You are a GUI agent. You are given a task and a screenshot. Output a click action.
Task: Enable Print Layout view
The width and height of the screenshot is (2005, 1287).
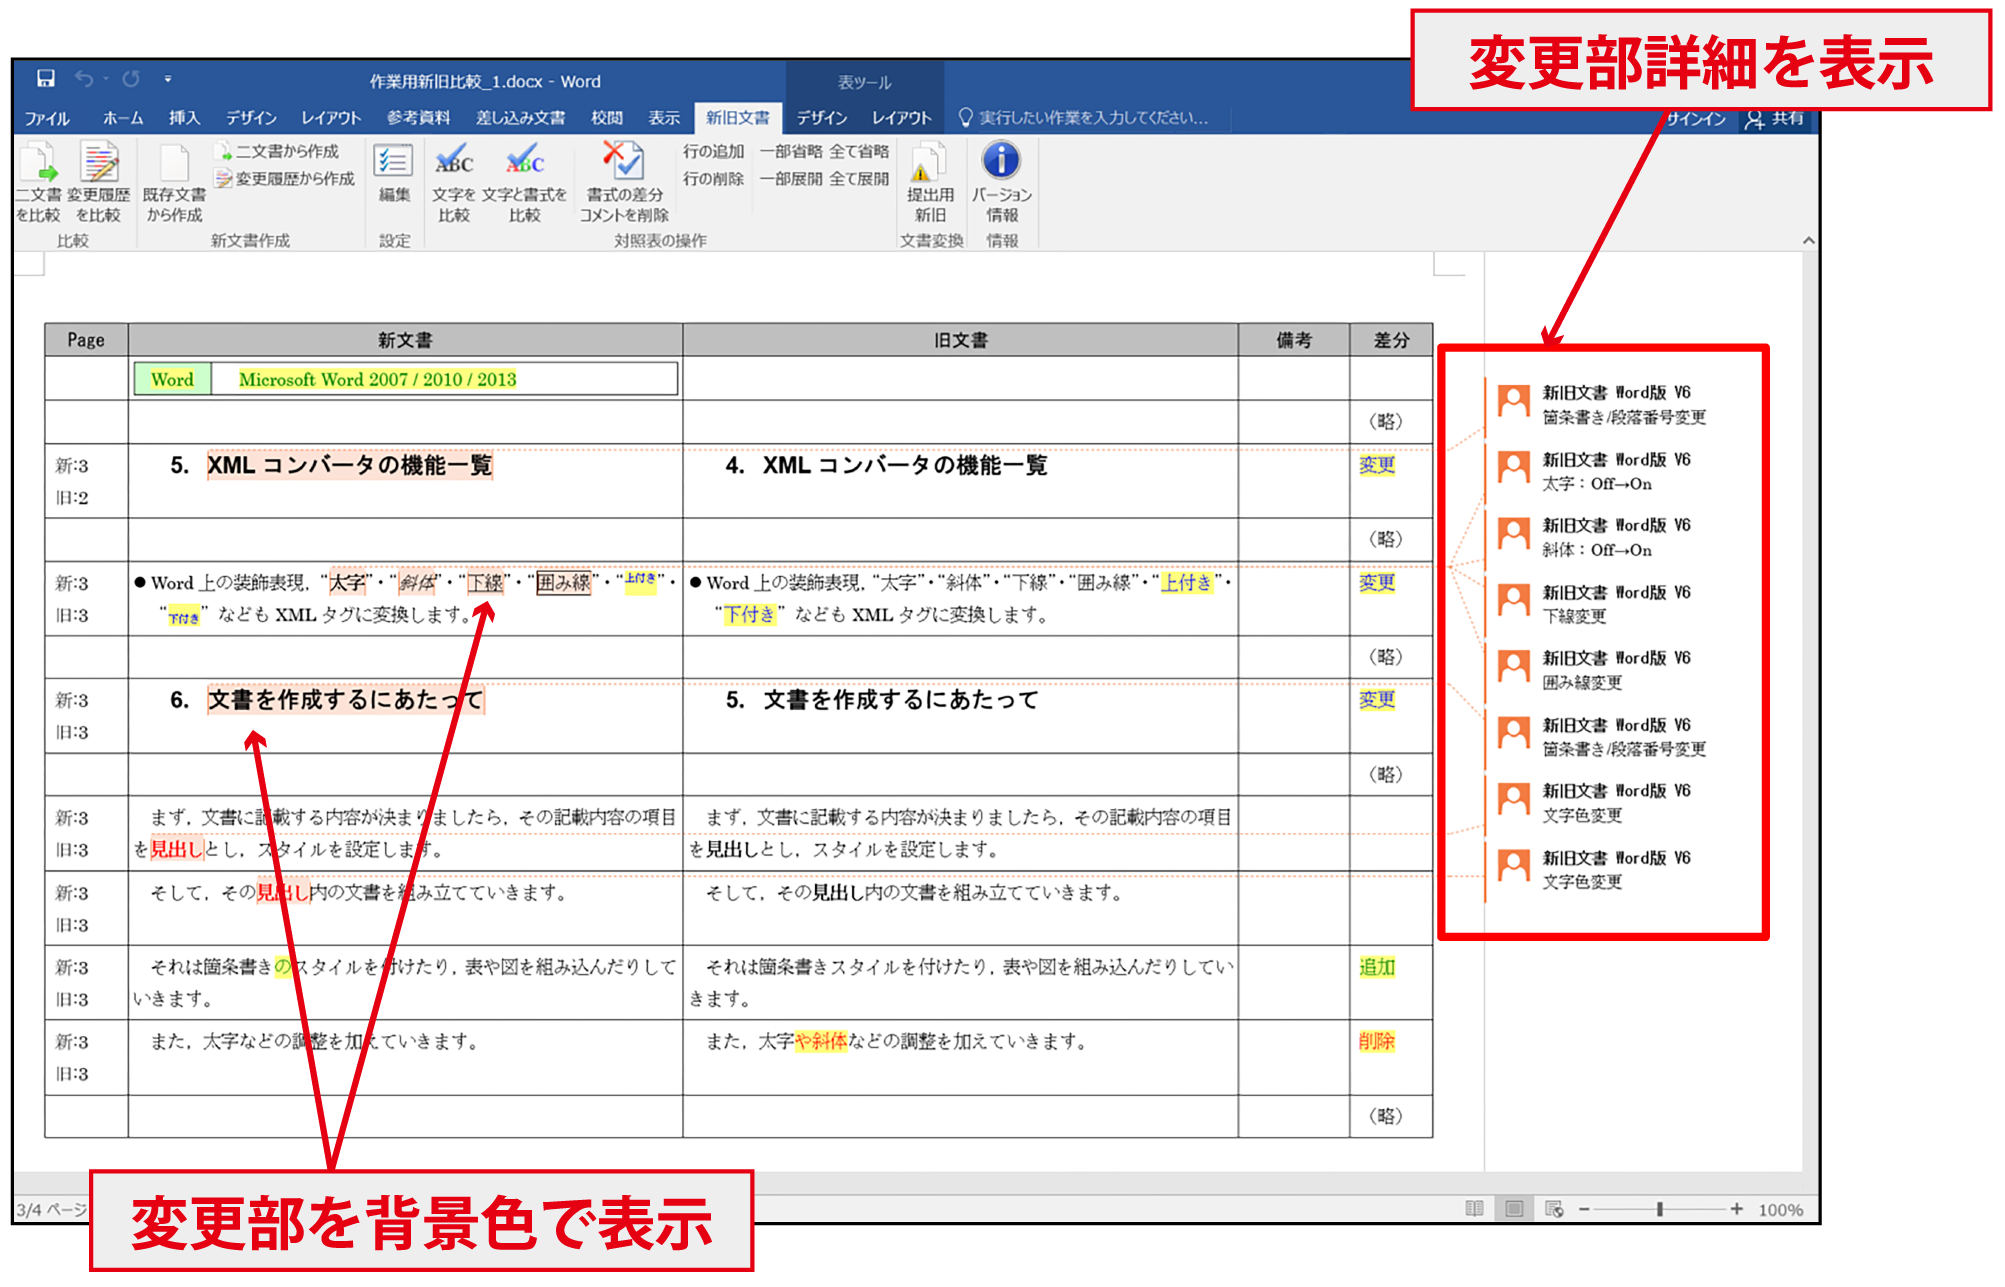coord(1512,1209)
